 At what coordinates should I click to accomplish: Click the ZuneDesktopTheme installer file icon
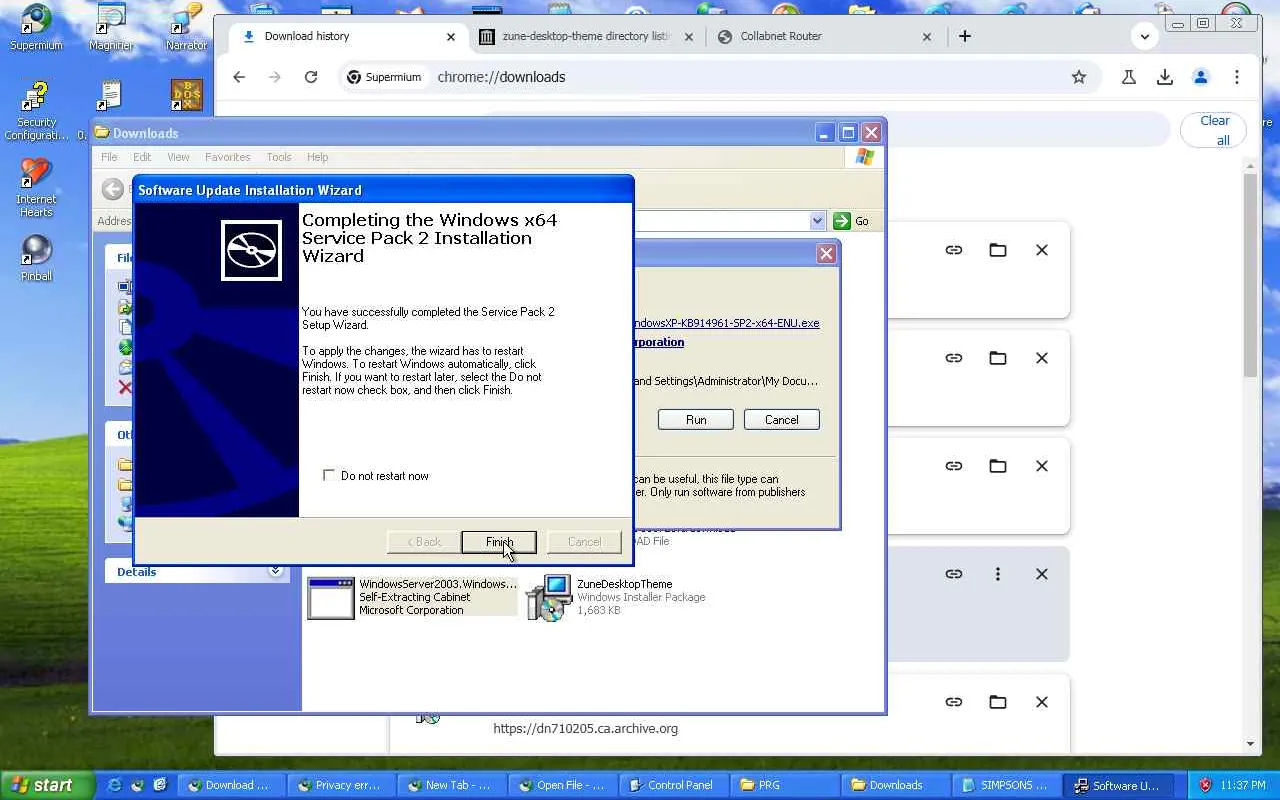click(x=548, y=597)
